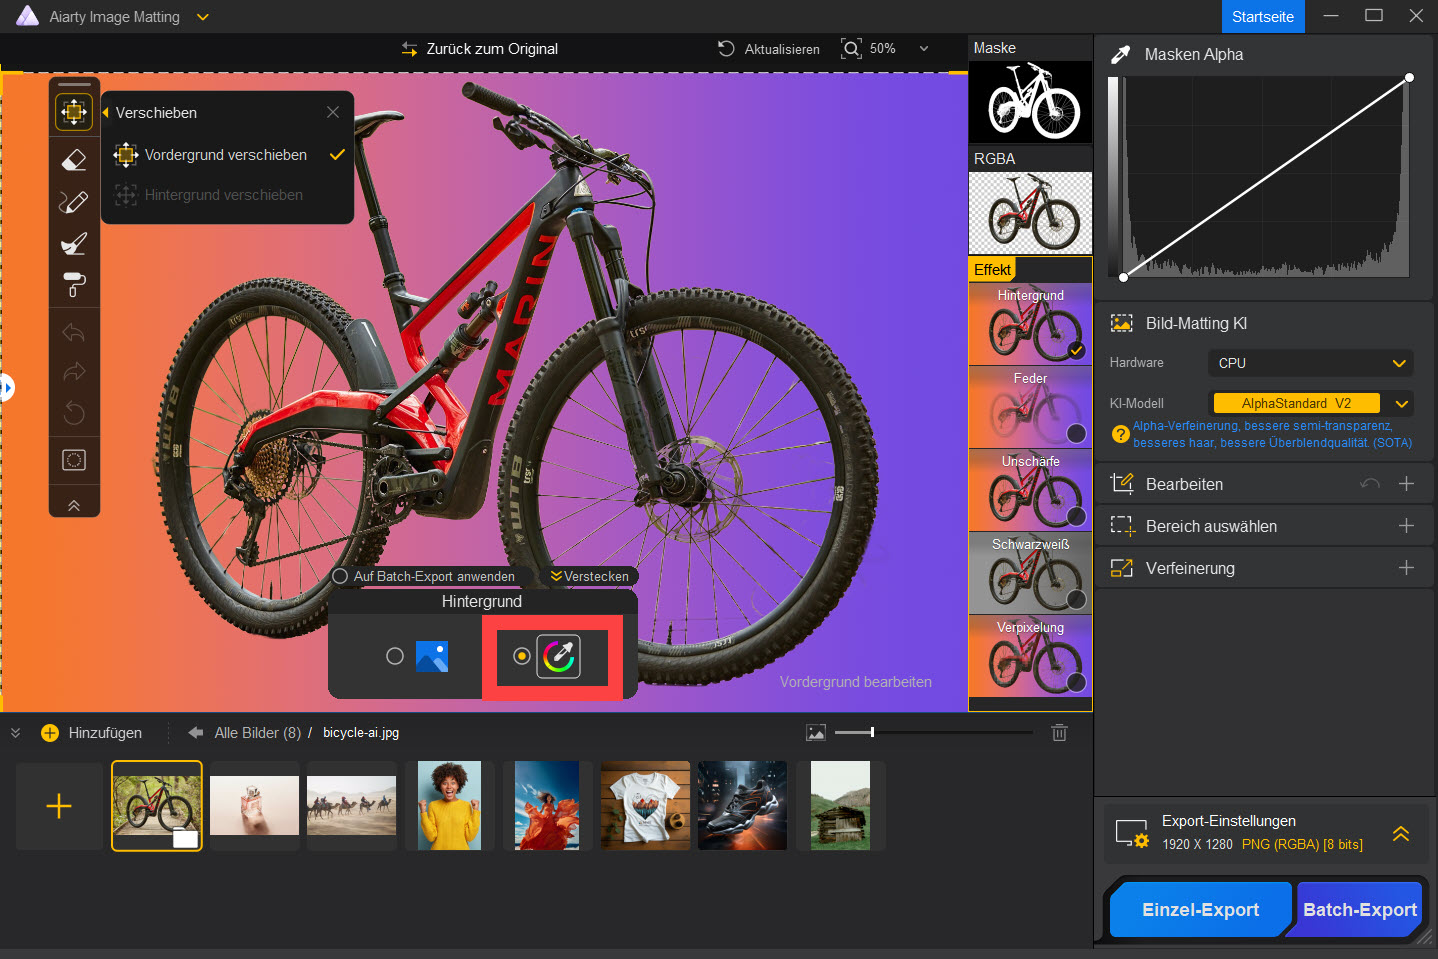1438x959 pixels.
Task: Click the Masken Alpha eyedropper icon
Action: pyautogui.click(x=1120, y=55)
